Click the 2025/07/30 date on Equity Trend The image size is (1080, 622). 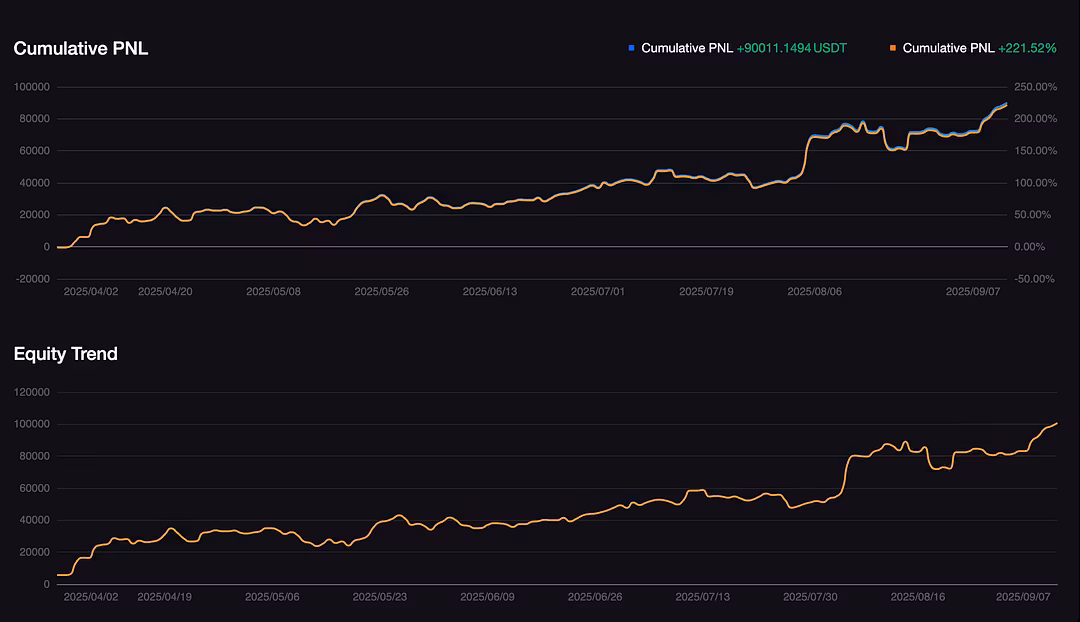tap(810, 597)
